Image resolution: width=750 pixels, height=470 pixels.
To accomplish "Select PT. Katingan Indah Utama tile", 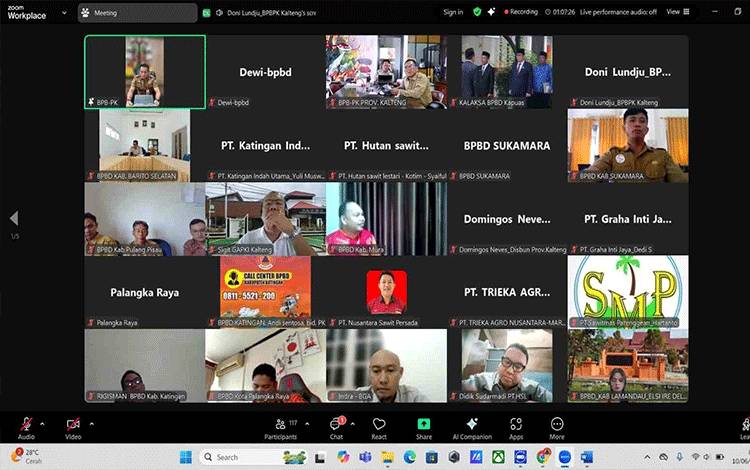I will coord(265,145).
